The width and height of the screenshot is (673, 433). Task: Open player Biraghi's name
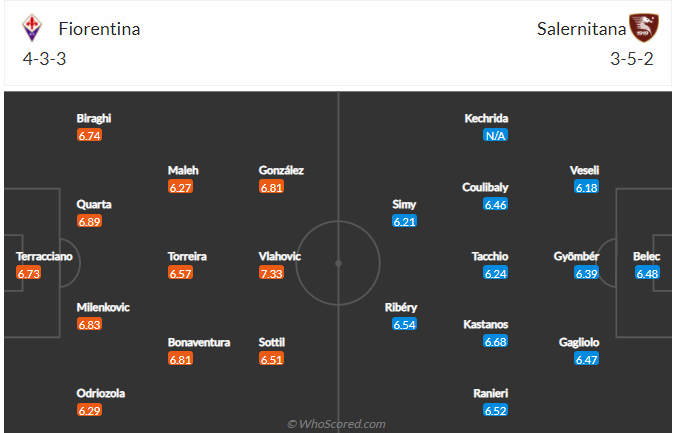94,118
